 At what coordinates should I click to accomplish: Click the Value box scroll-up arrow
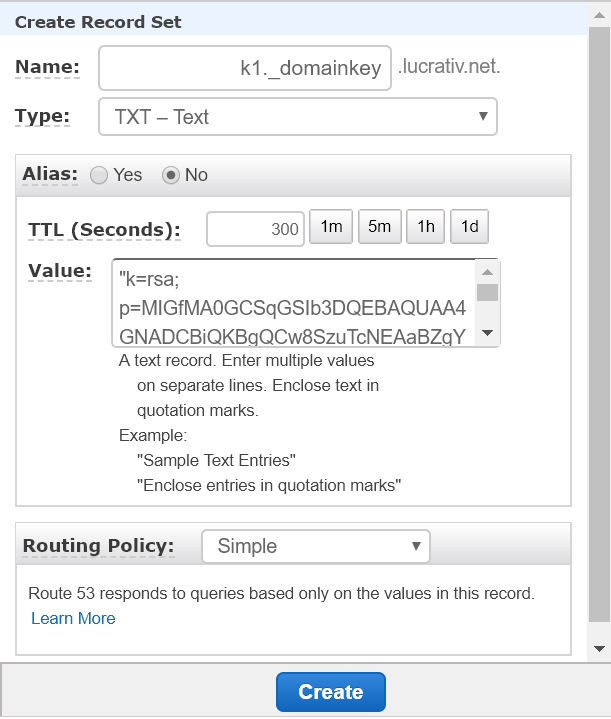coord(488,272)
